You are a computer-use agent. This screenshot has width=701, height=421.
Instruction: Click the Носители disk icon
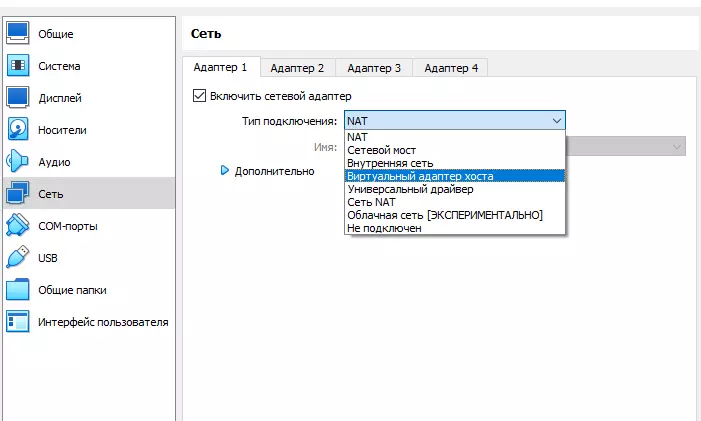click(x=18, y=130)
